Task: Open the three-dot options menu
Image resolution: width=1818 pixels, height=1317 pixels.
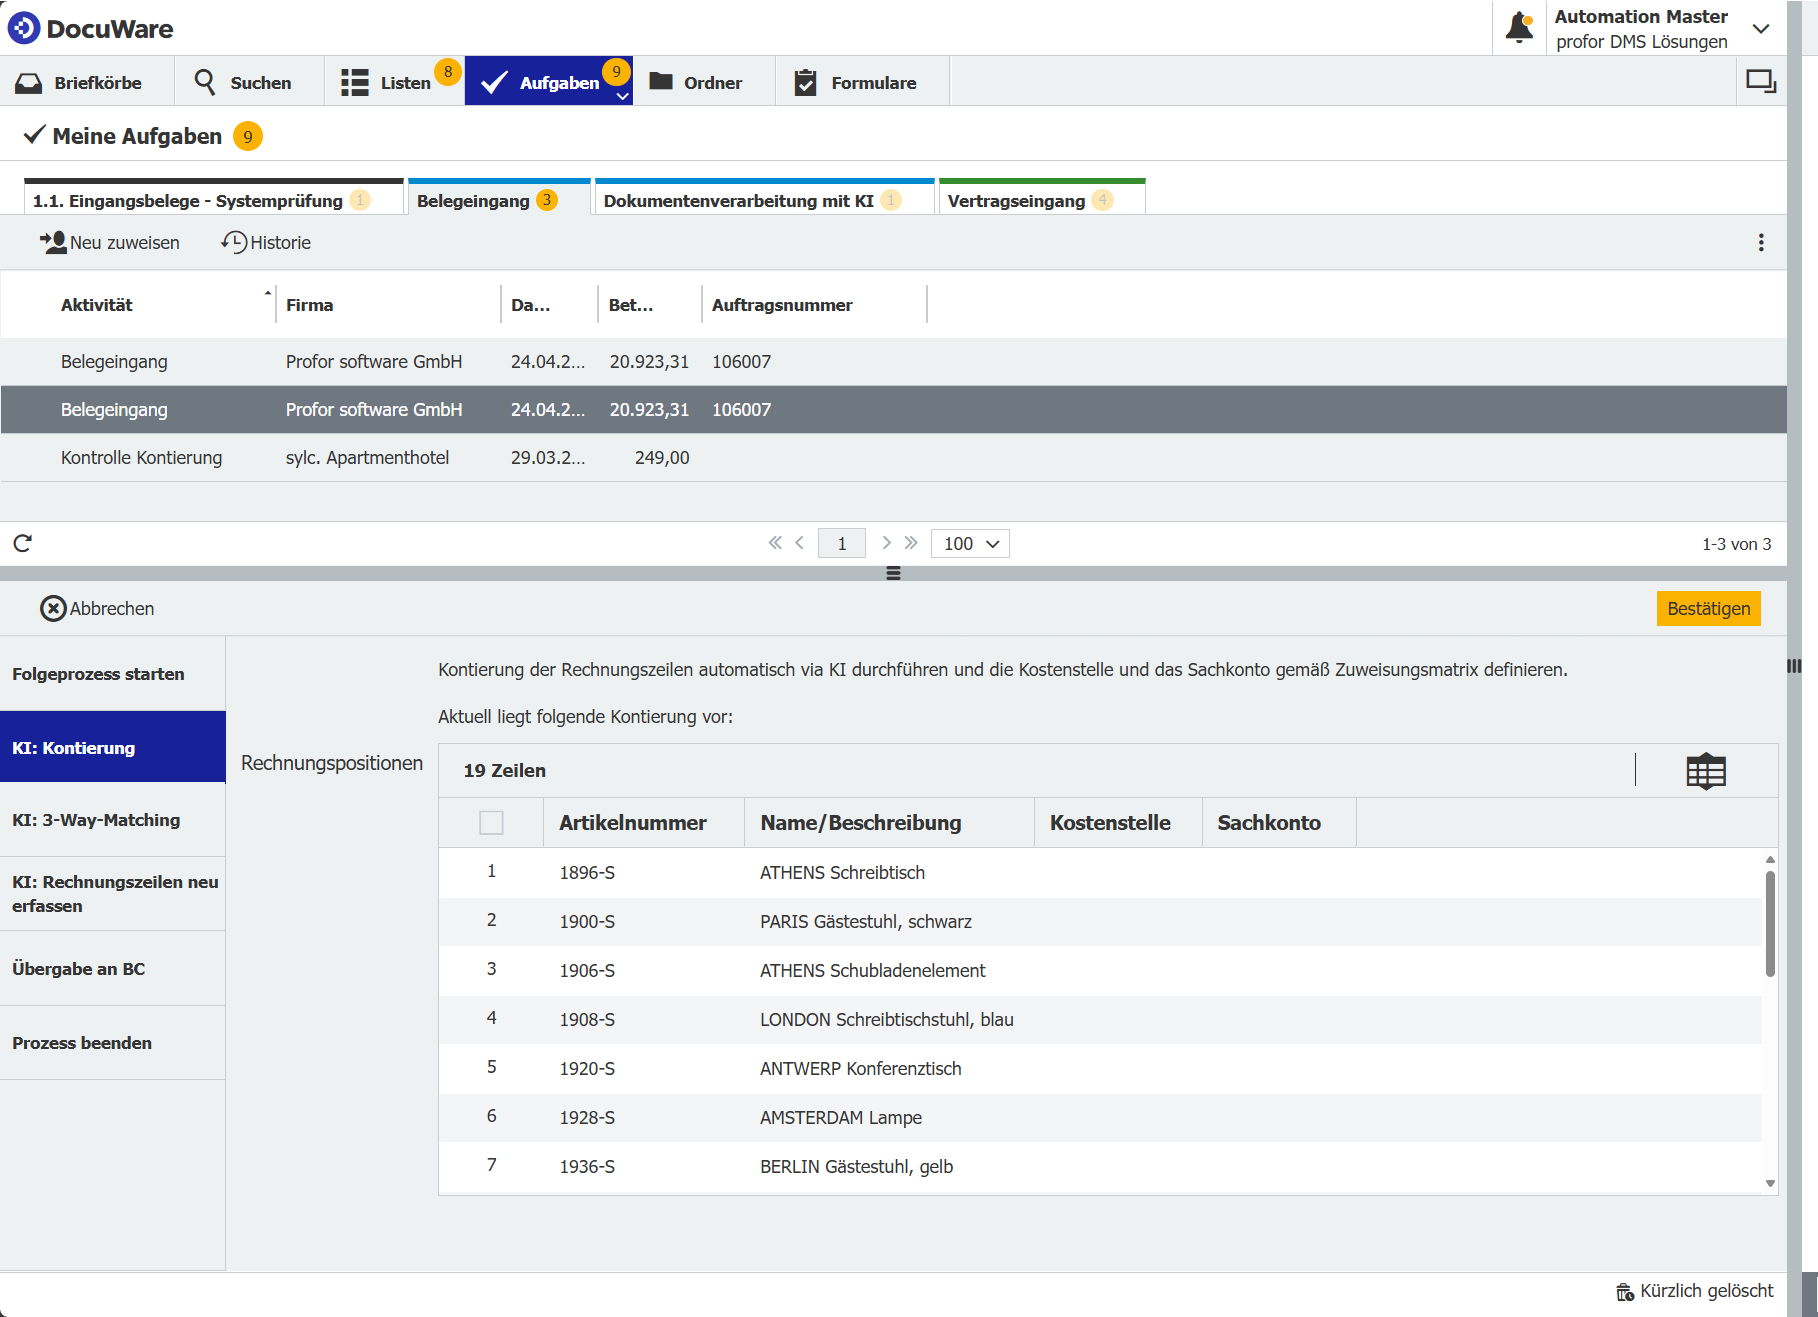Action: 1761,242
